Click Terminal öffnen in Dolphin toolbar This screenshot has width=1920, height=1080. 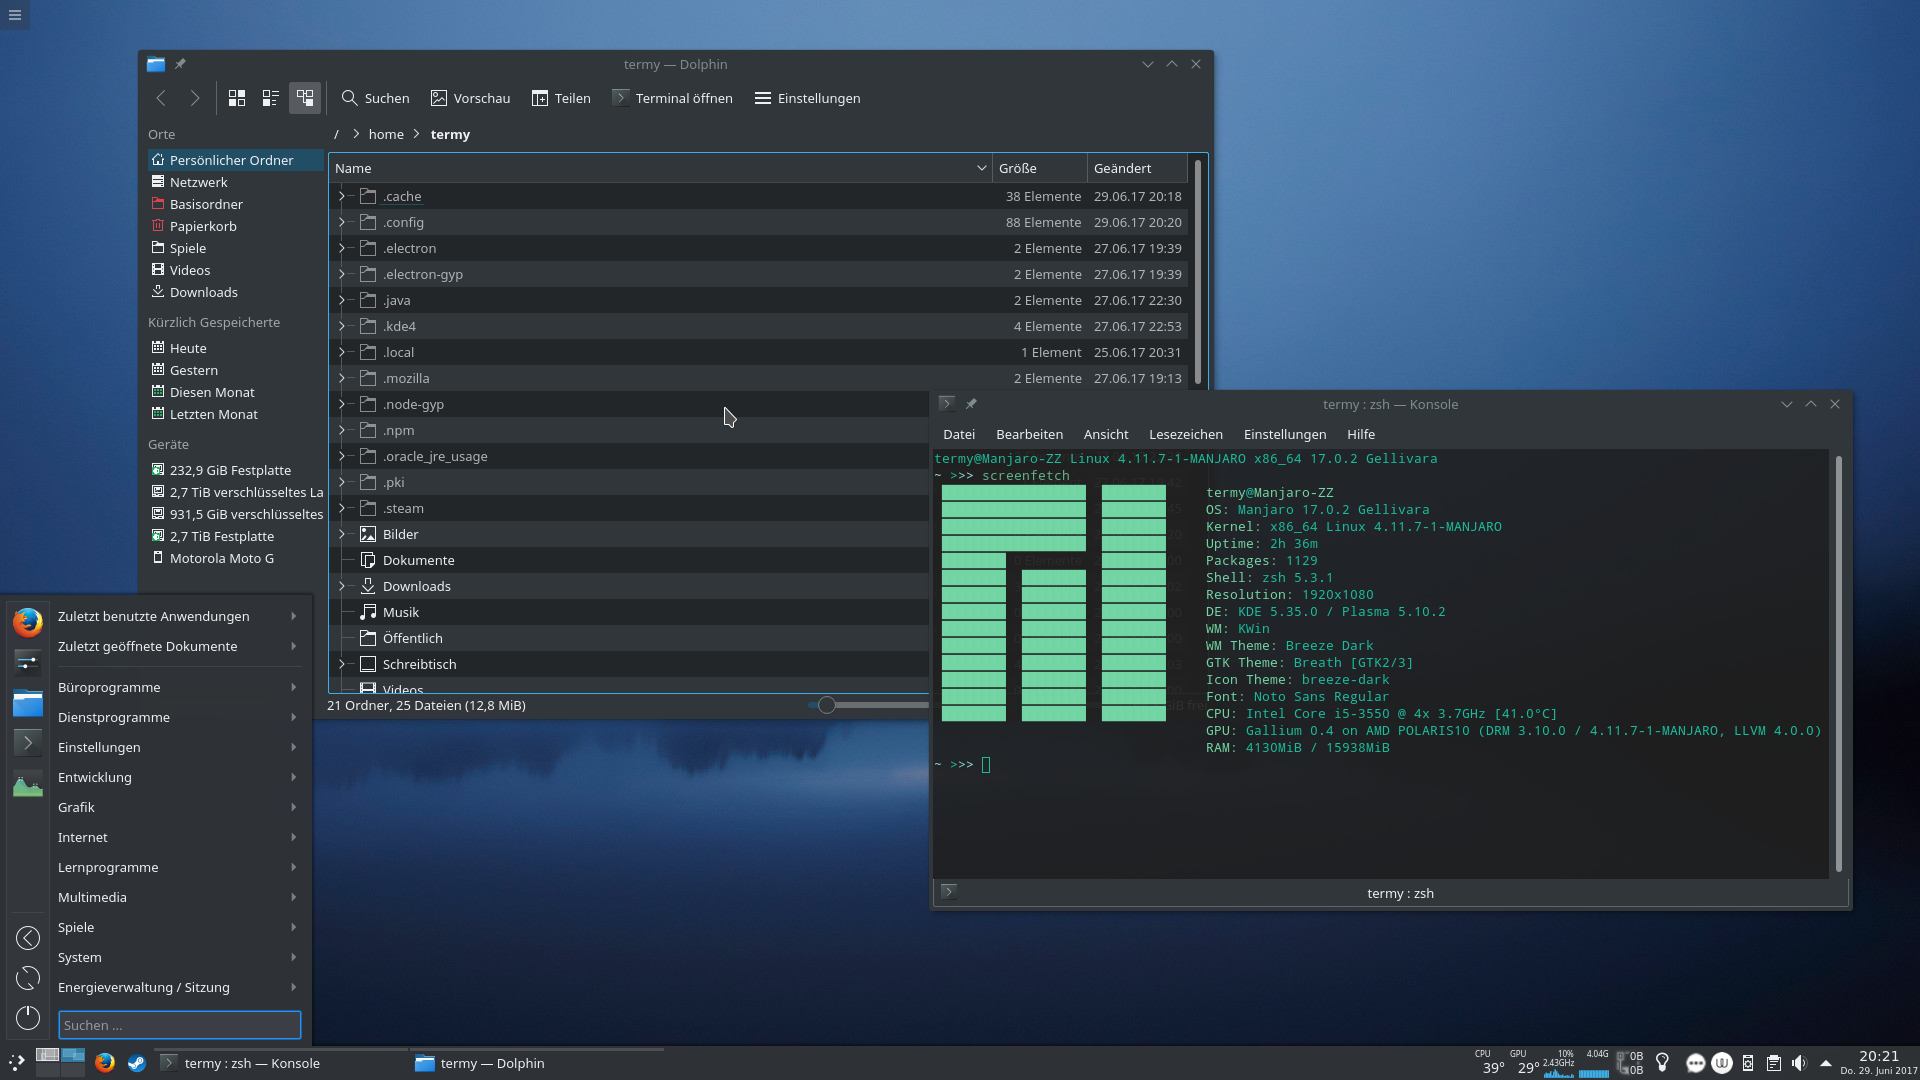pos(673,98)
